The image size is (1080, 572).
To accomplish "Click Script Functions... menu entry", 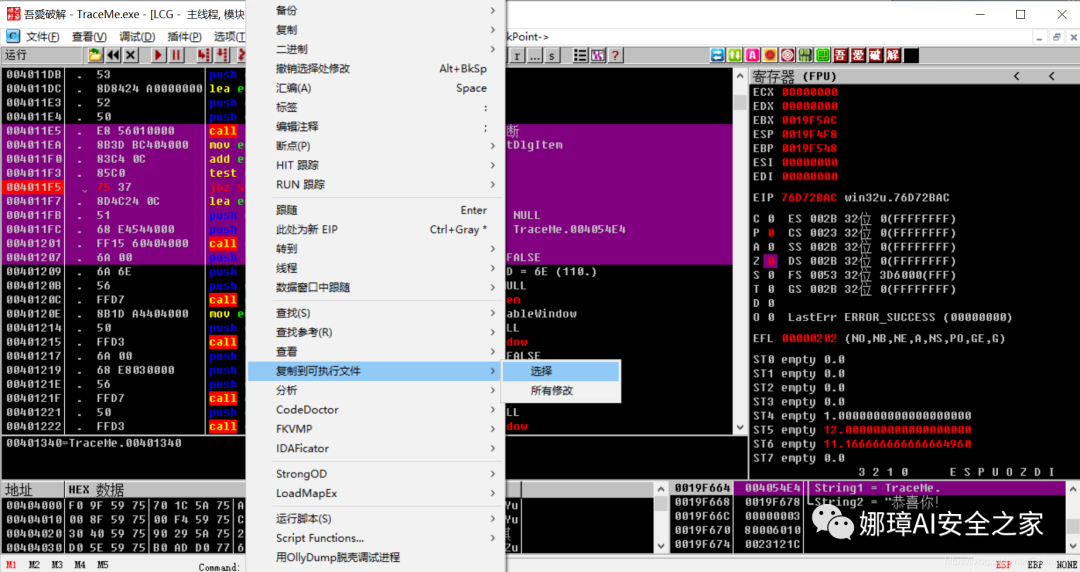I will pyautogui.click(x=376, y=538).
